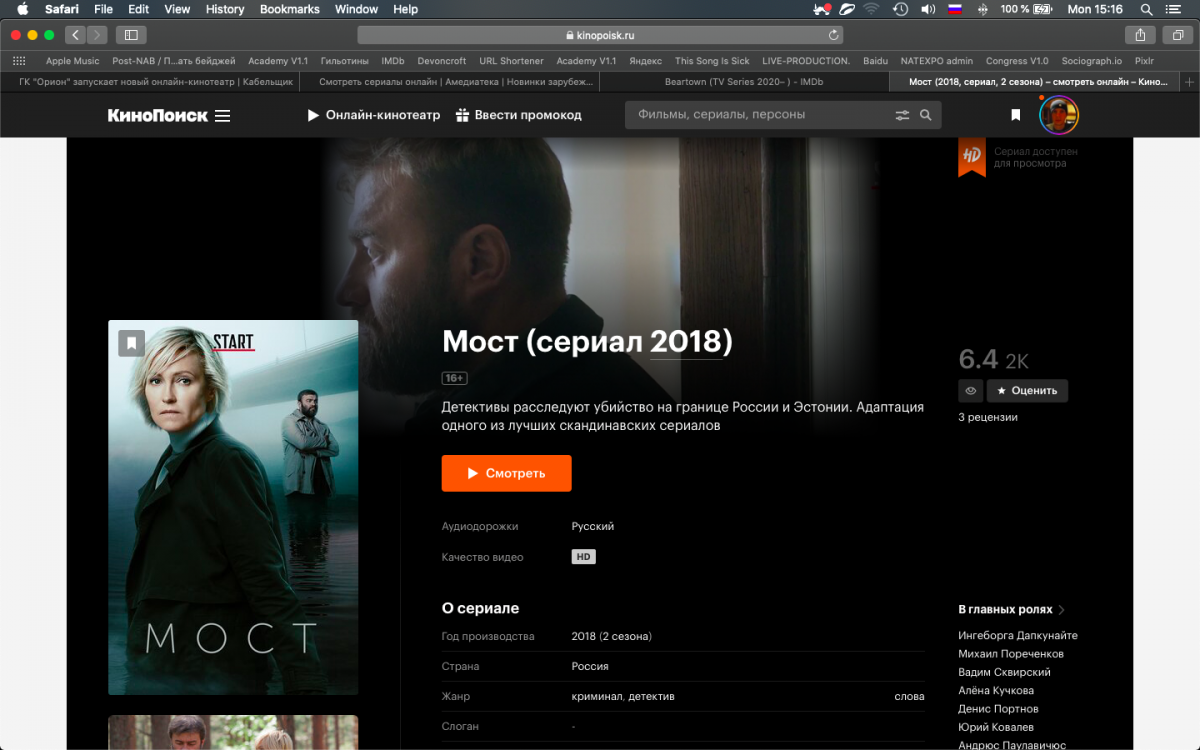Screen dimensions: 1200x750
Task: Toggle the Safari sidebar button
Action: click(130, 35)
